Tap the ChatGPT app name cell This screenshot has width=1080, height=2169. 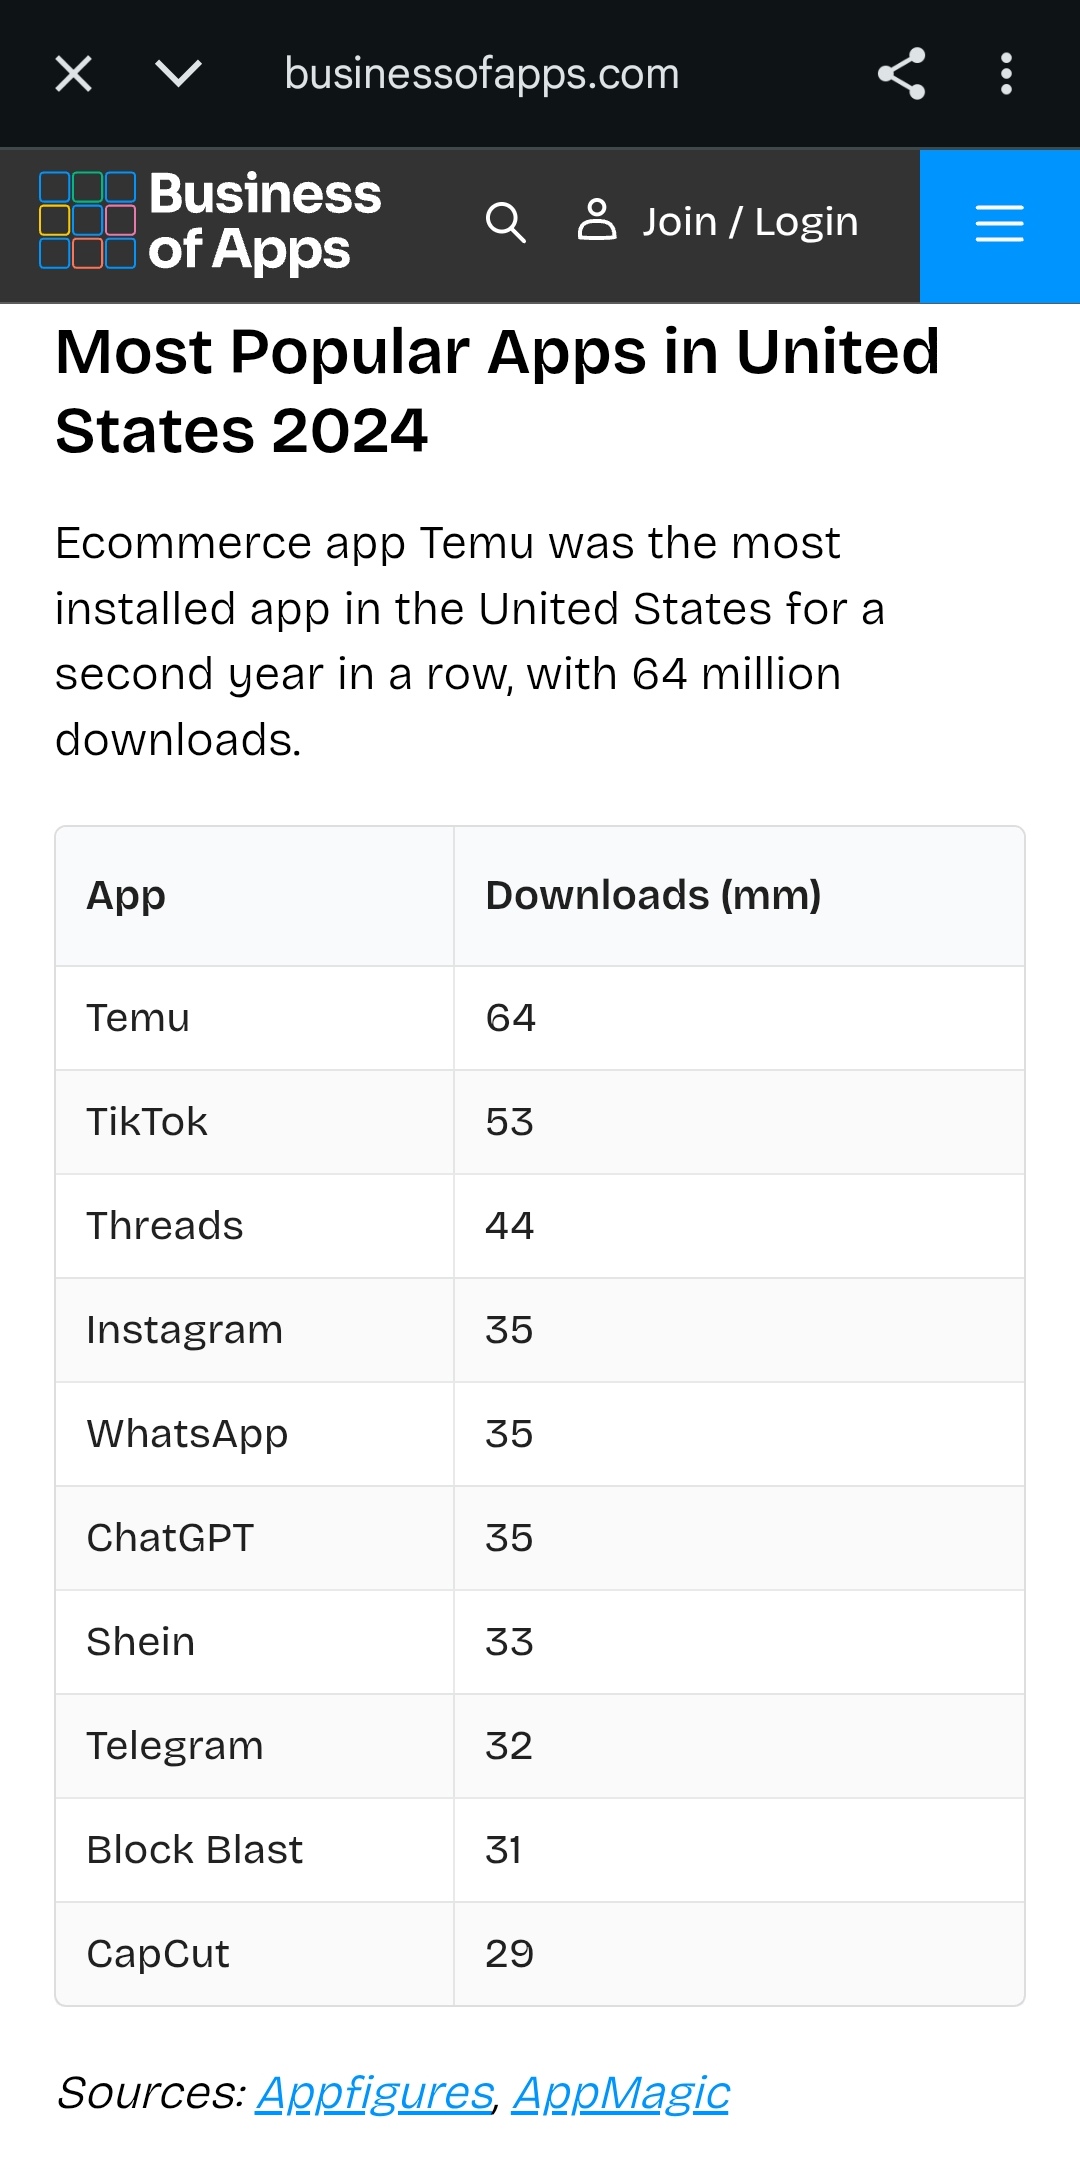click(x=170, y=1538)
